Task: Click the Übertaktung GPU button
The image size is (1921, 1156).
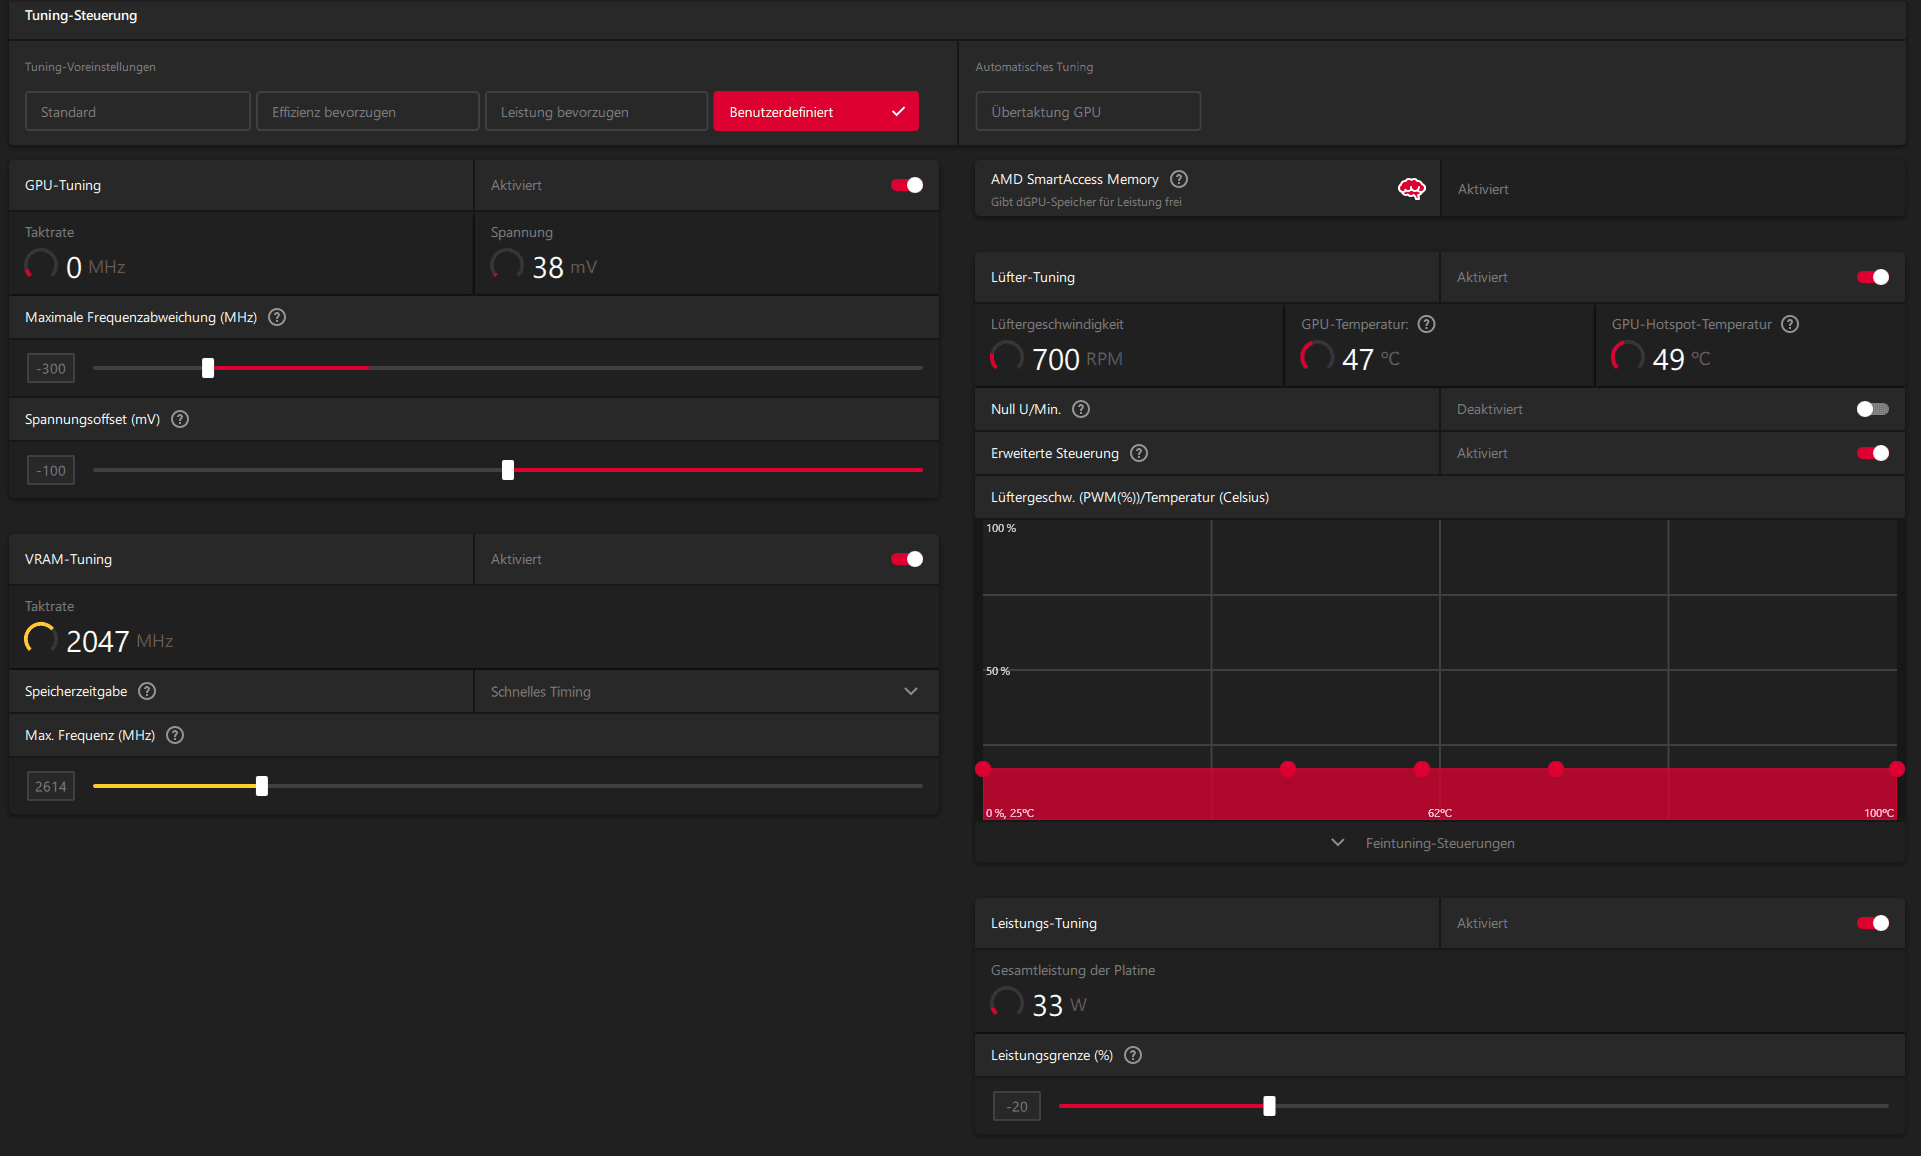Action: coord(1087,111)
